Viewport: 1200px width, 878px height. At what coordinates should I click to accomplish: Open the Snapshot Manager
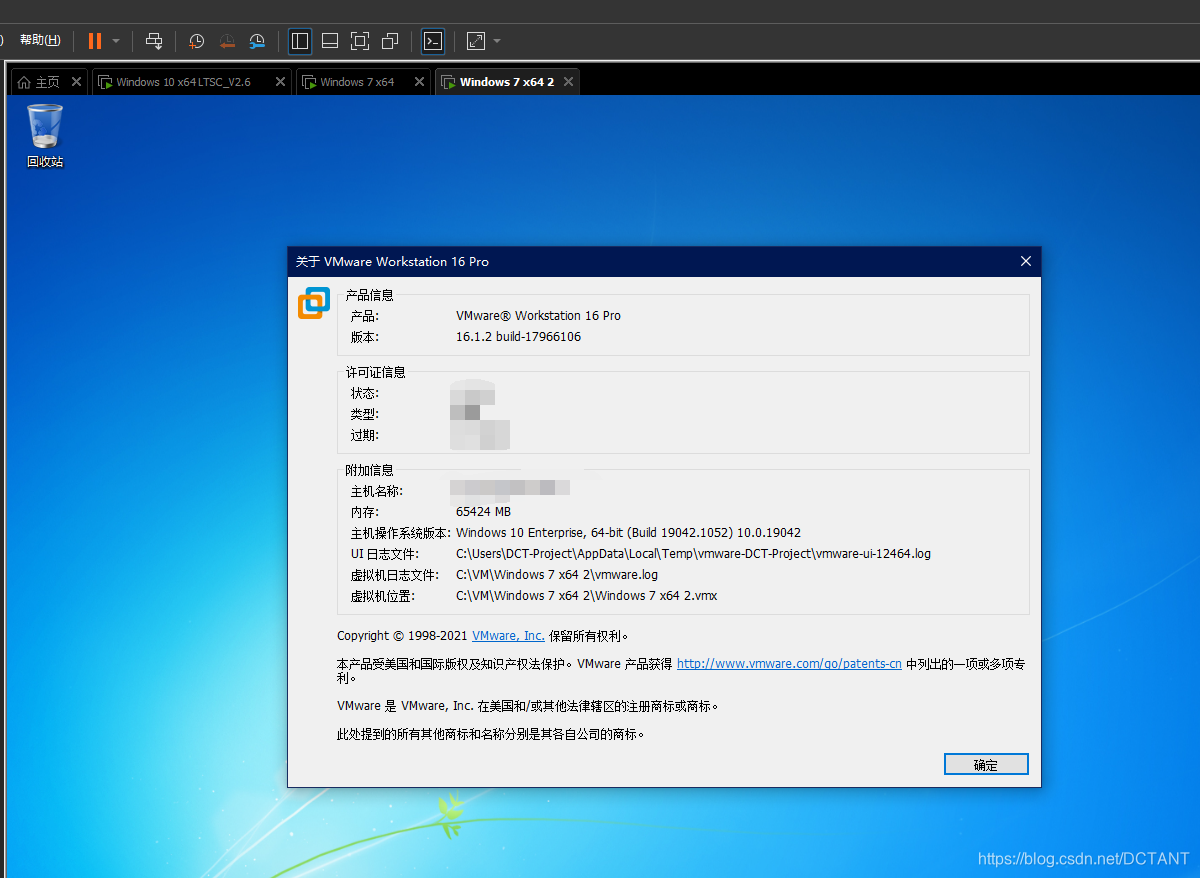click(256, 41)
